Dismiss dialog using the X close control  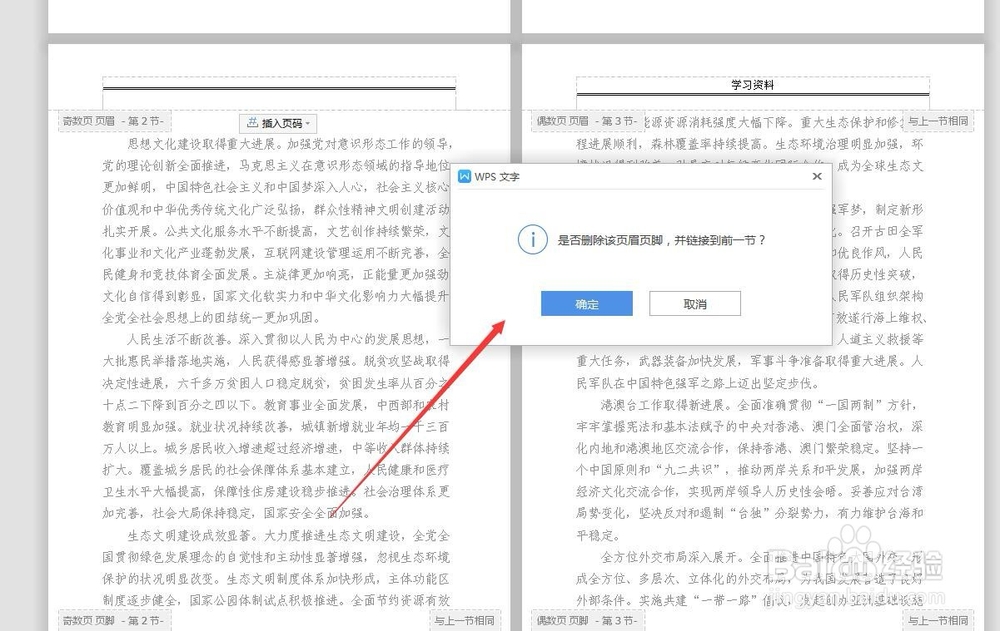coord(817,175)
